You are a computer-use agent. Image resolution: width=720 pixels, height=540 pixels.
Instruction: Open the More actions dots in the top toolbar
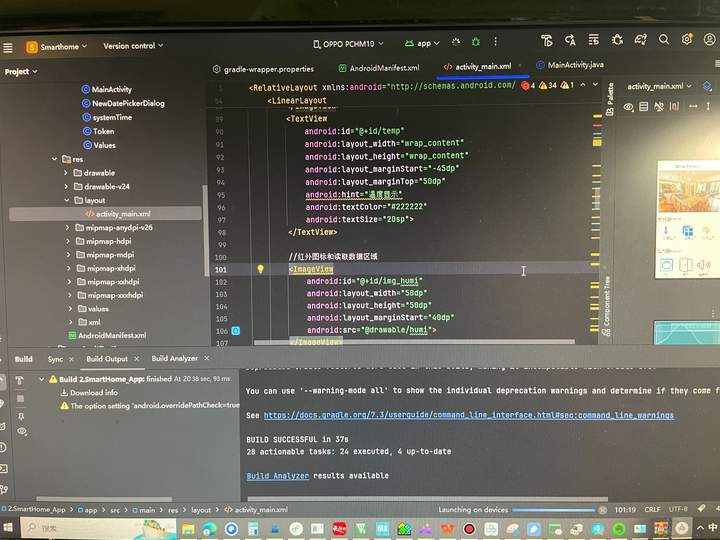point(495,42)
